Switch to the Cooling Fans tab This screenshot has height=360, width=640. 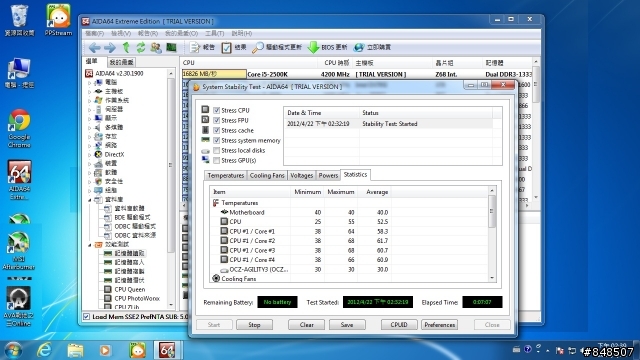pos(267,176)
